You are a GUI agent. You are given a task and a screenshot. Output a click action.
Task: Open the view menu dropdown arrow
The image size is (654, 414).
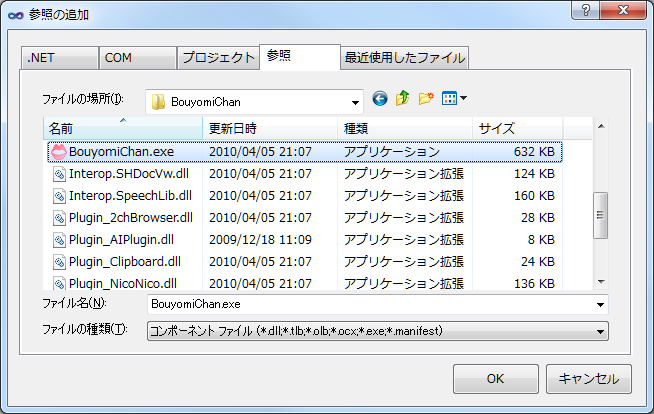463,98
